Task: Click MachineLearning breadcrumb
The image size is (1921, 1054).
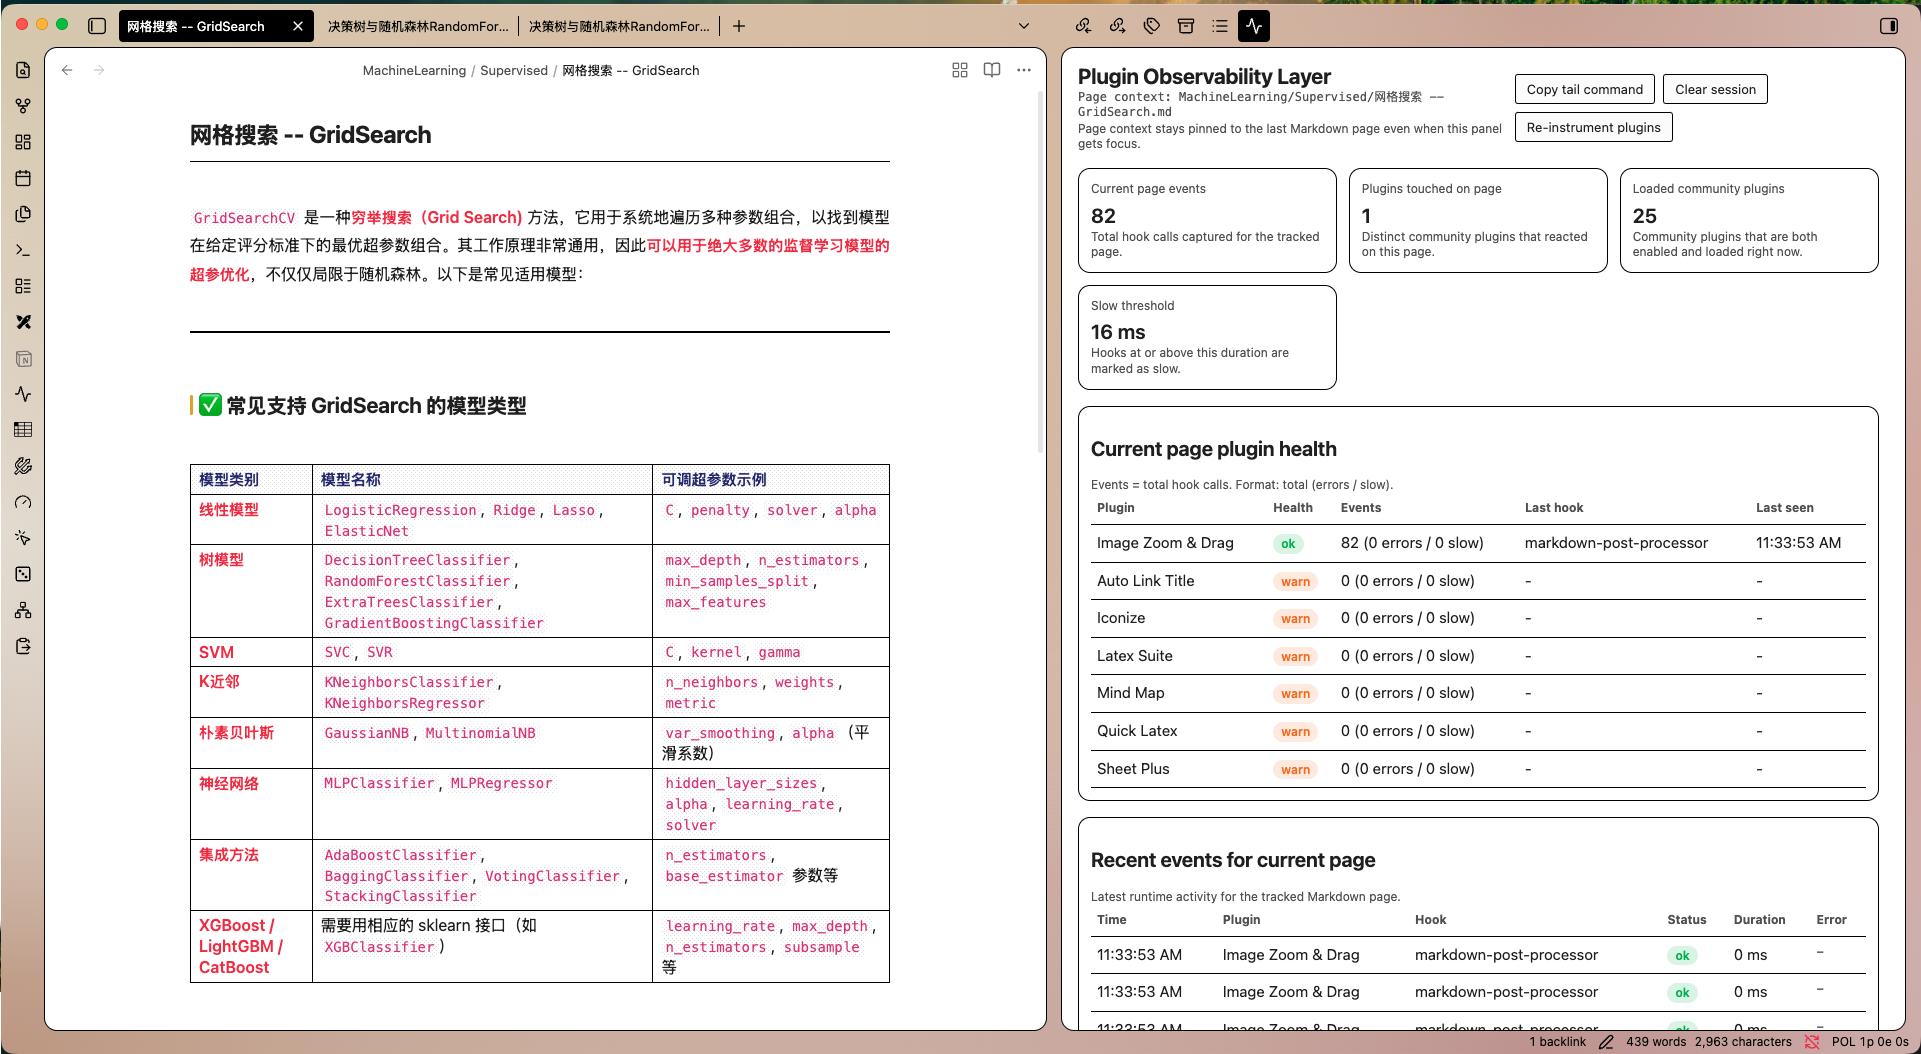Action: click(x=414, y=70)
